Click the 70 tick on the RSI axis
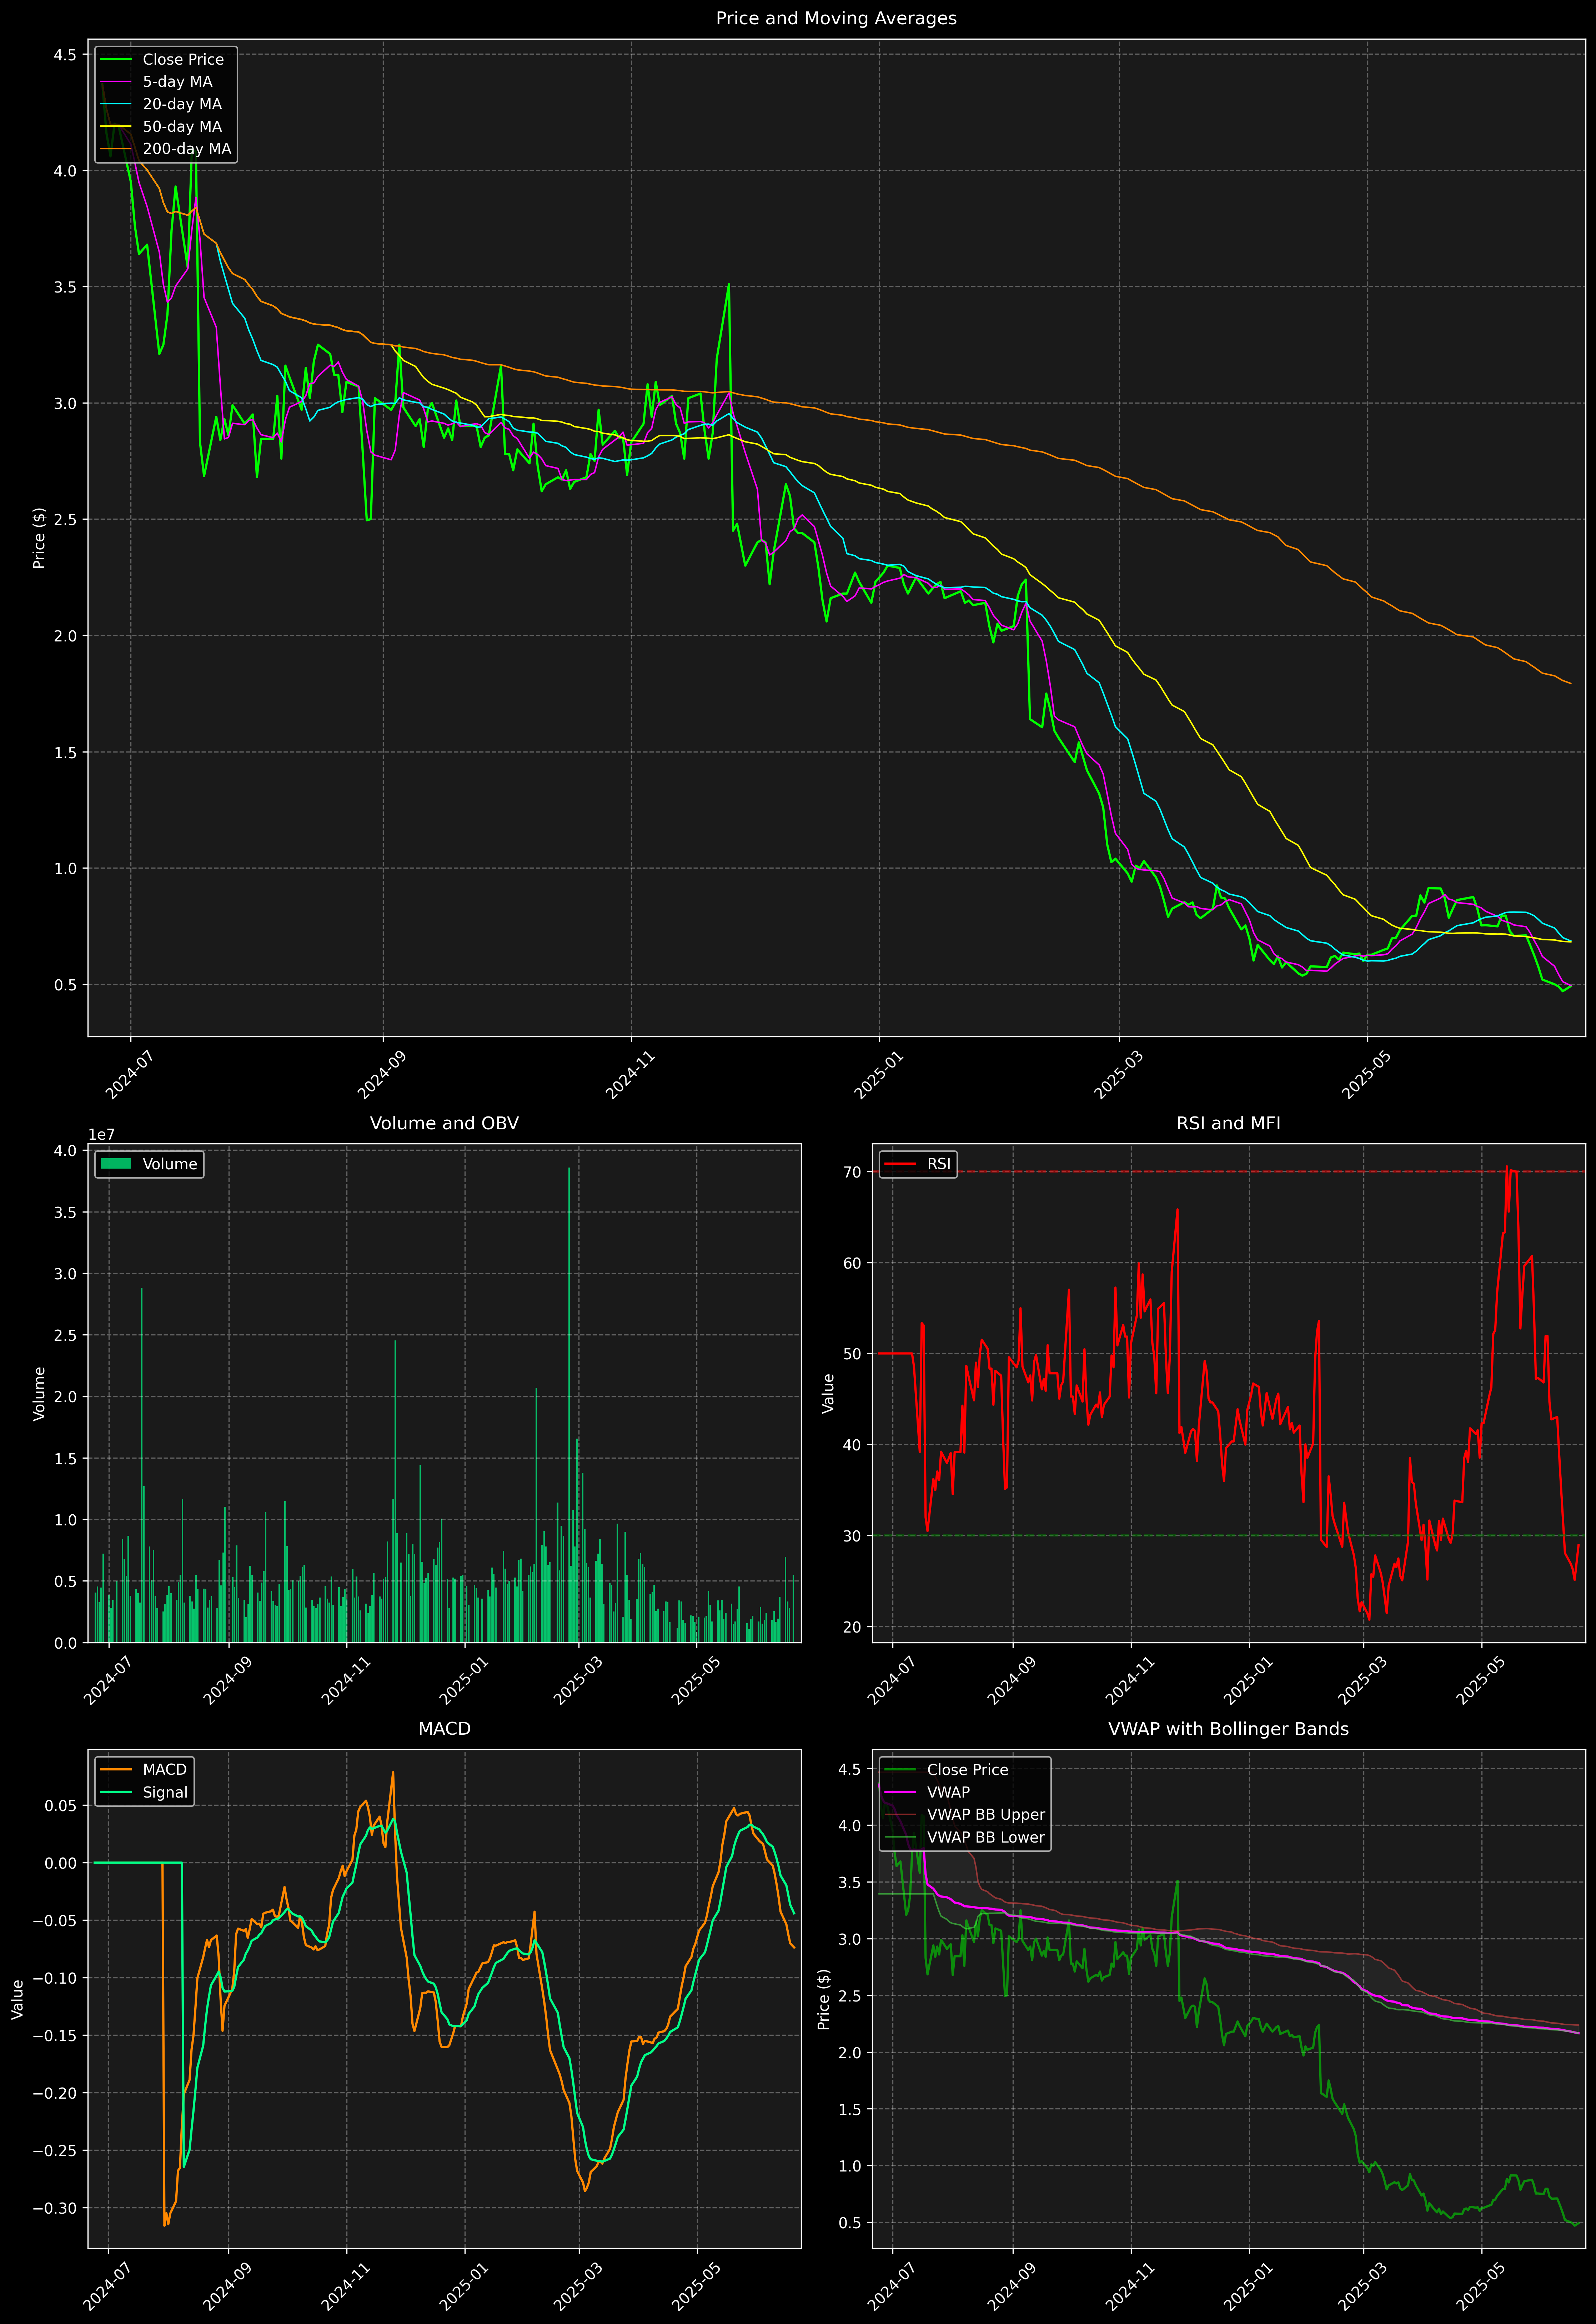The height and width of the screenshot is (2324, 1596). coord(852,1172)
